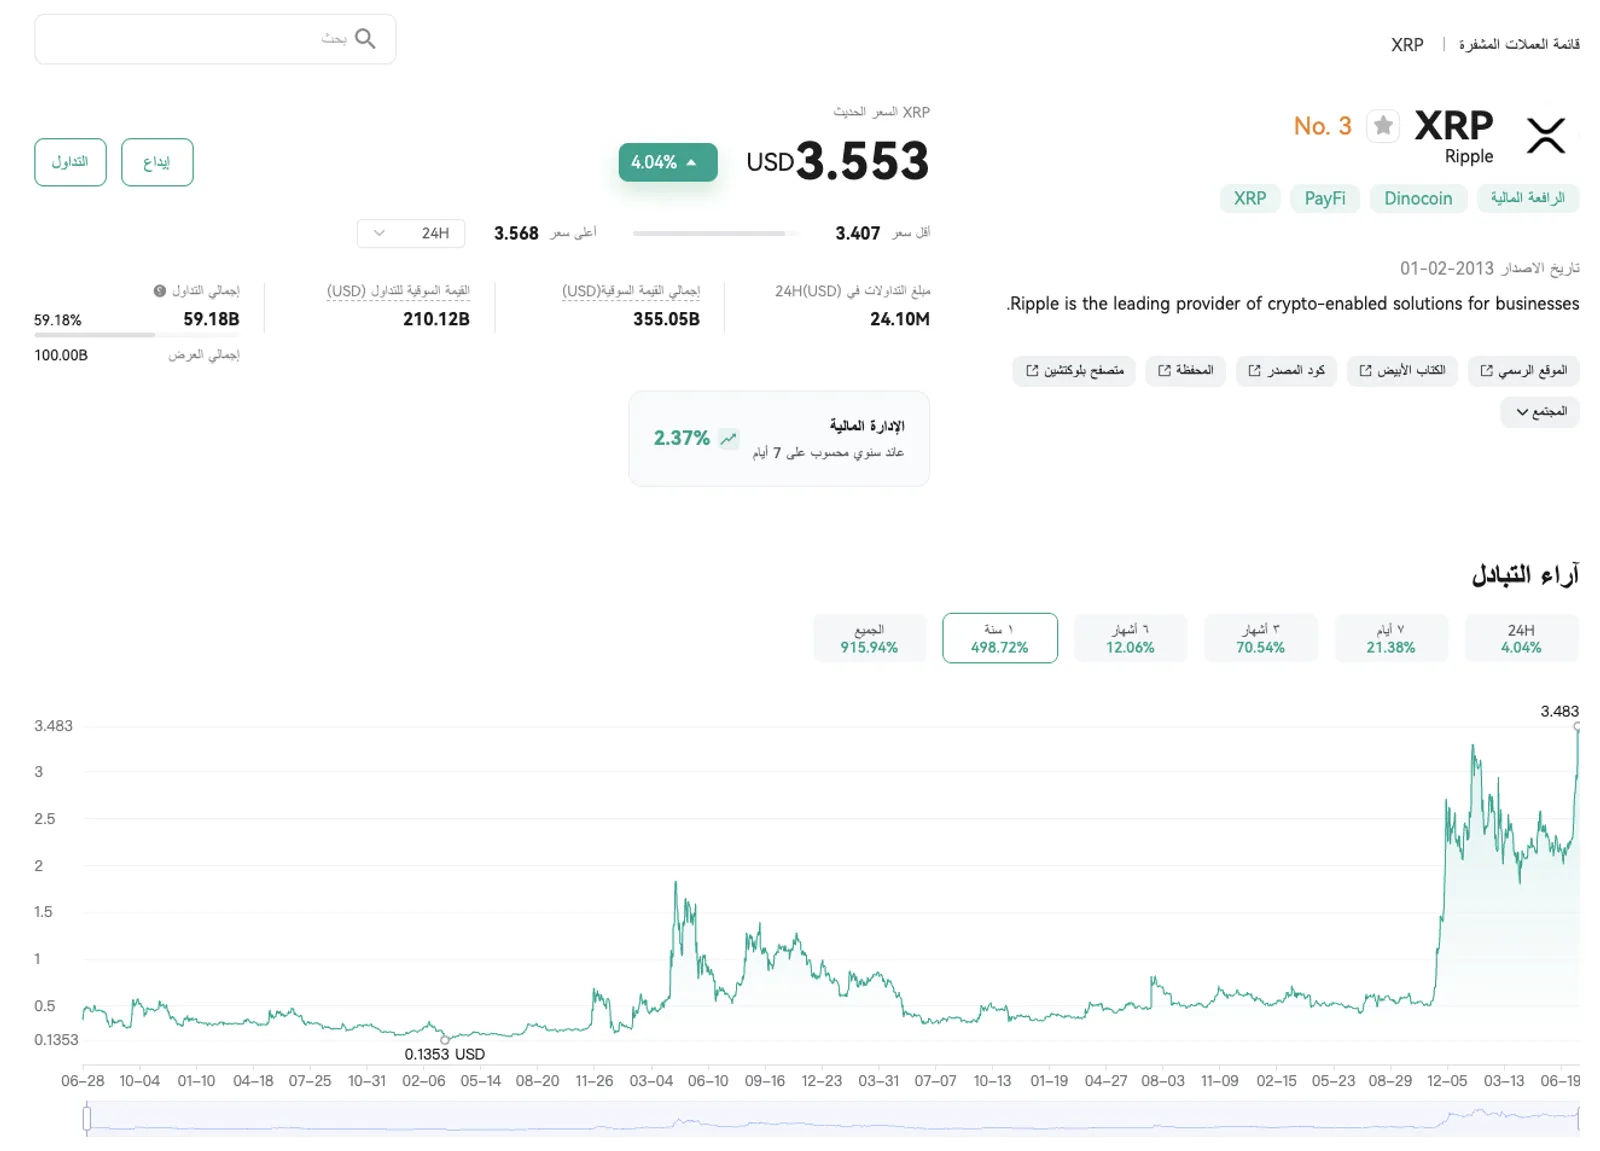The height and width of the screenshot is (1151, 1600).
Task: Click the search magnifier icon
Action: coord(365,39)
